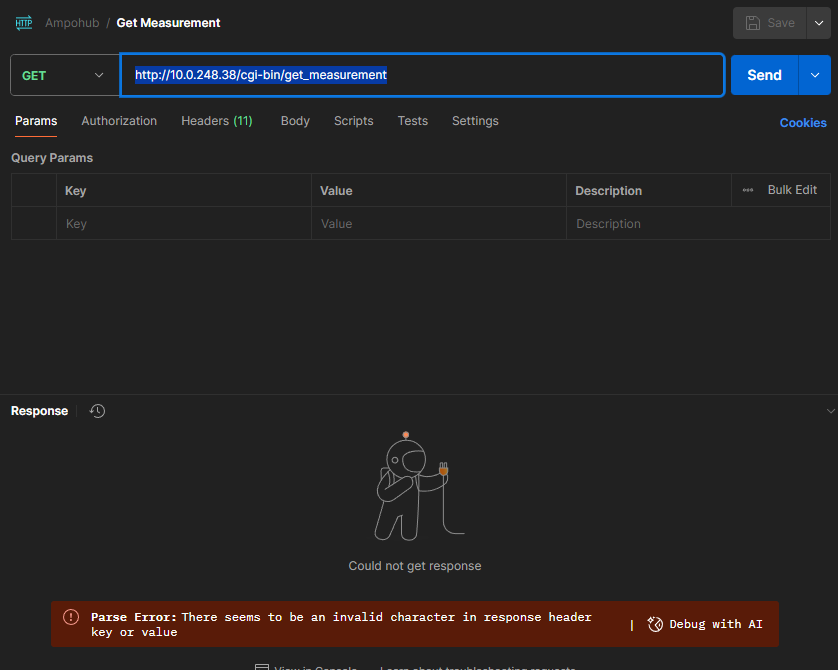Click the Parse Error warning icon

[70, 617]
